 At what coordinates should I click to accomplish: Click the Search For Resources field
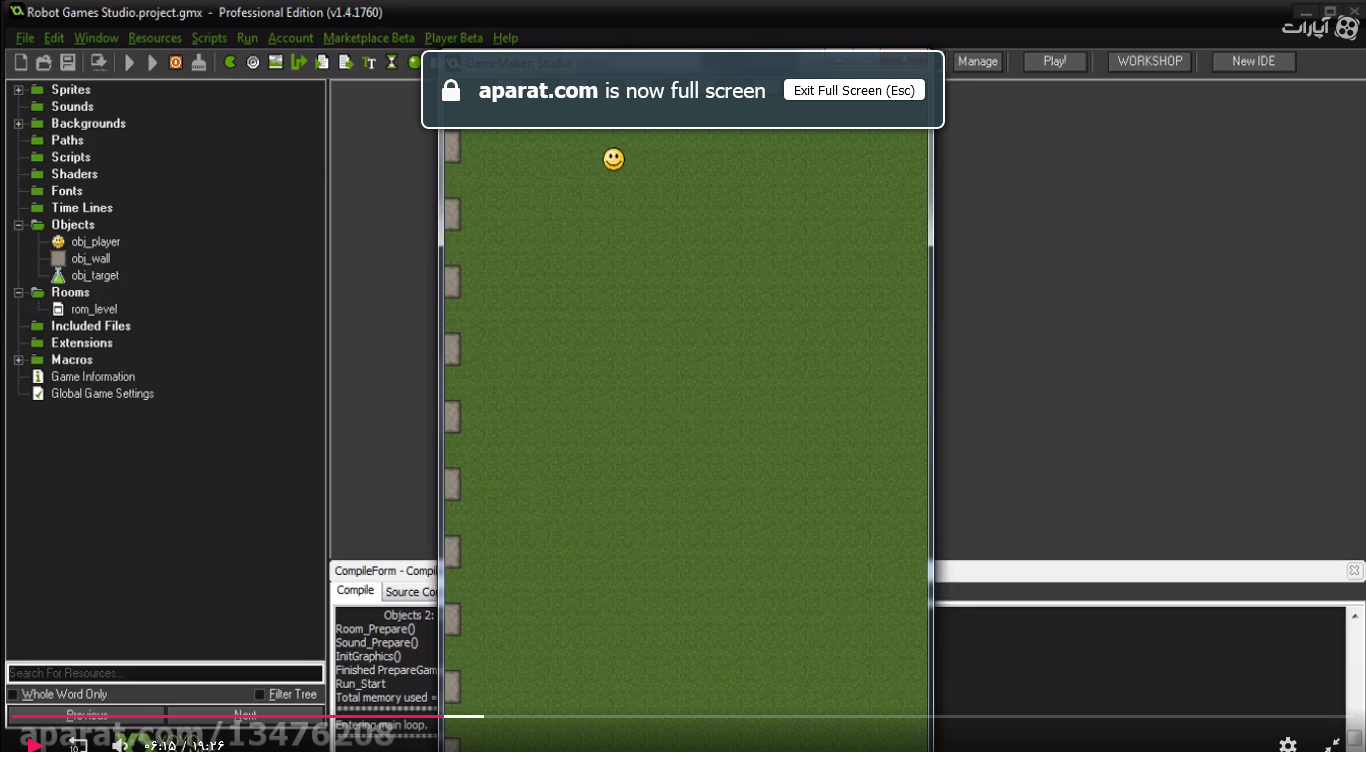point(166,673)
